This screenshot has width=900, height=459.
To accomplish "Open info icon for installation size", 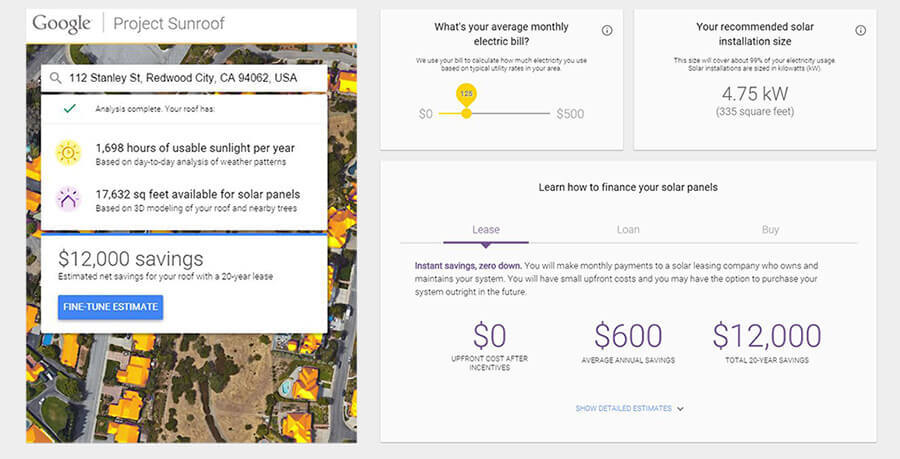I will [860, 31].
